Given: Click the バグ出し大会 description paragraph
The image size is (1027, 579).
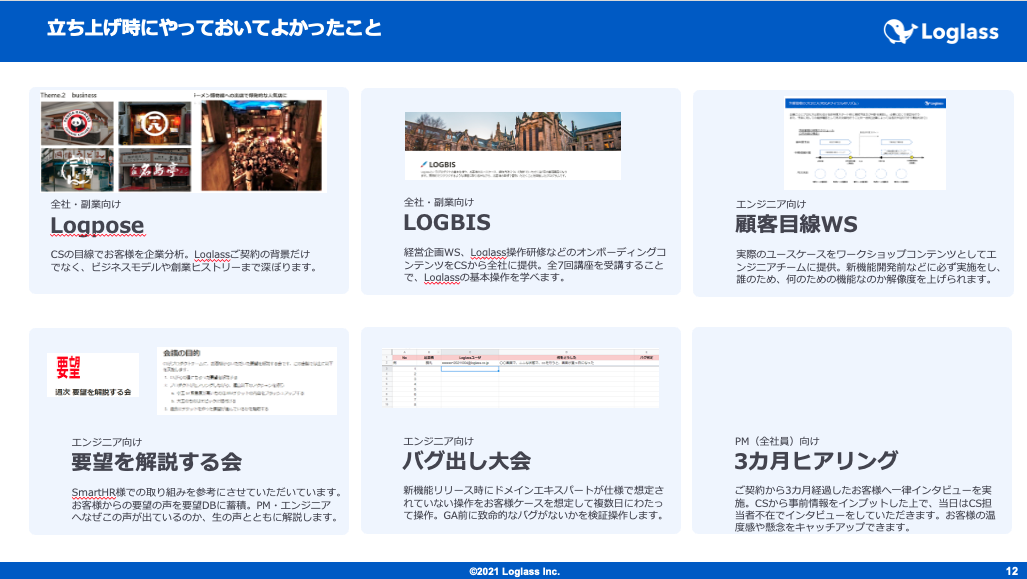Looking at the screenshot, I should click(534, 502).
